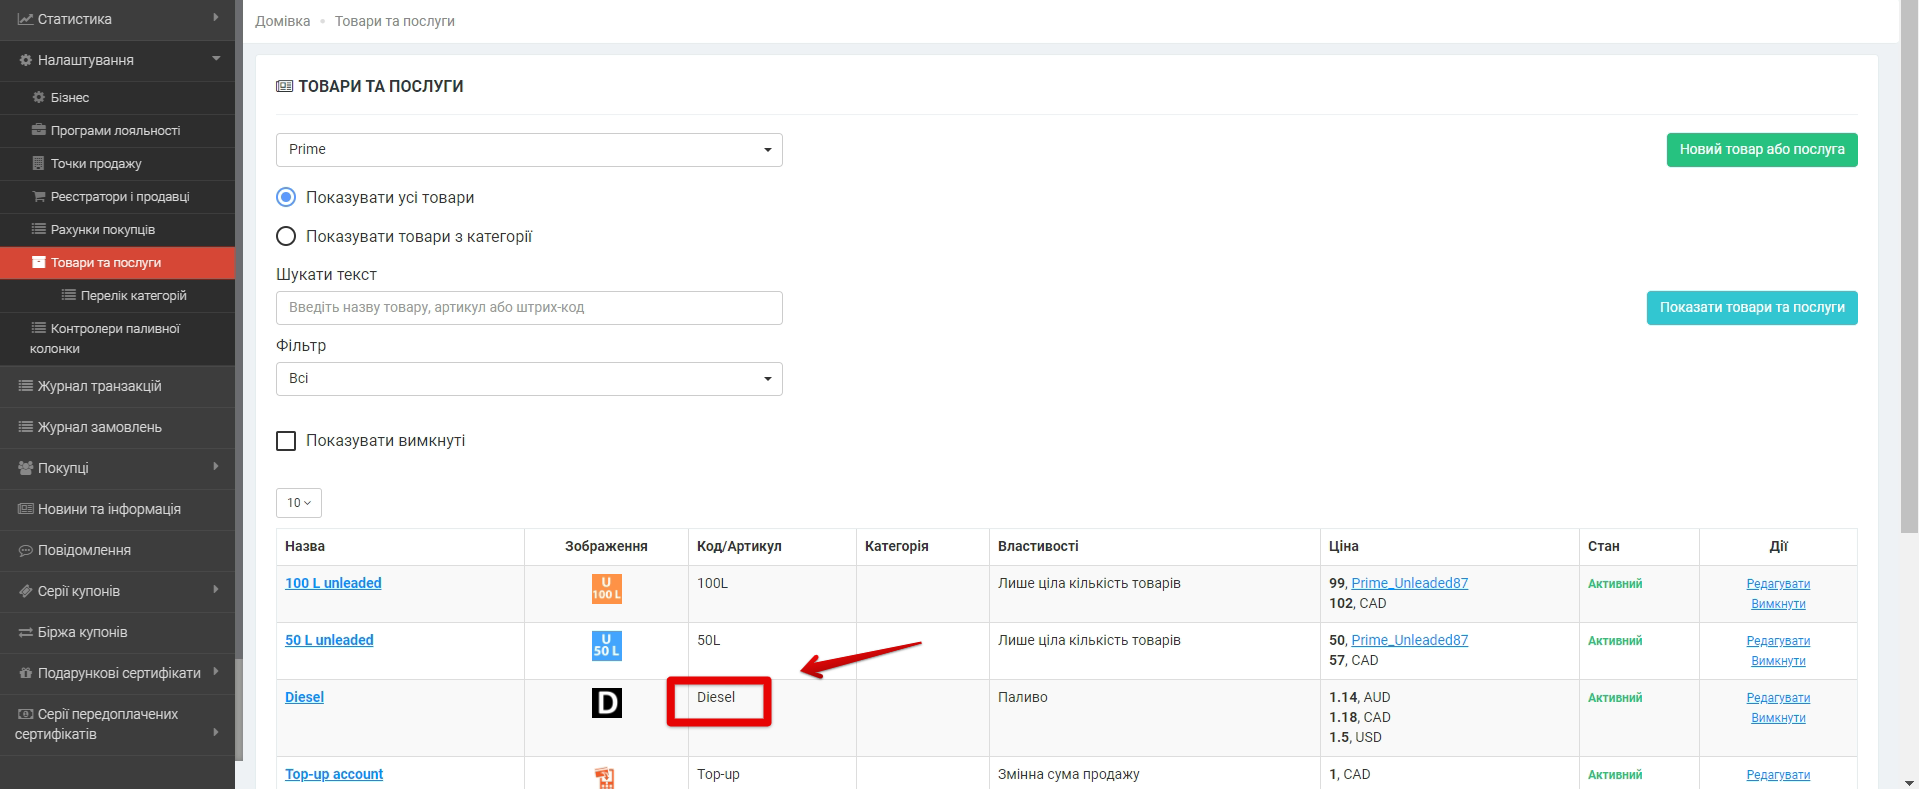Image resolution: width=1919 pixels, height=789 pixels.
Task: Open Перелік категорій submenu item
Action: point(133,296)
